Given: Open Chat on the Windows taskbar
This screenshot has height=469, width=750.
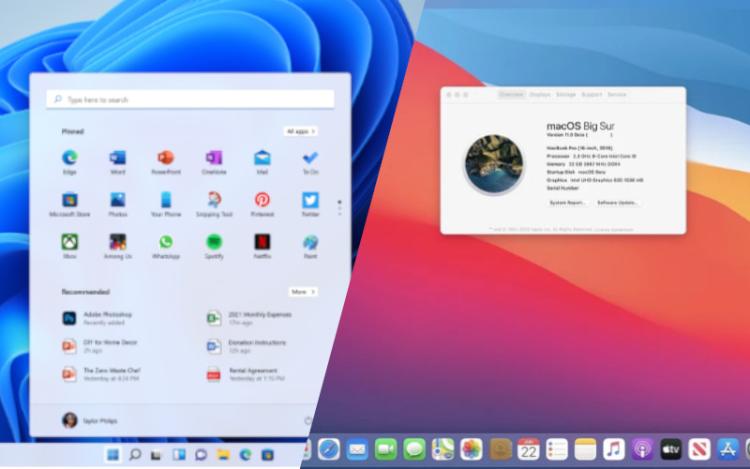Looking at the screenshot, I should point(201,455).
